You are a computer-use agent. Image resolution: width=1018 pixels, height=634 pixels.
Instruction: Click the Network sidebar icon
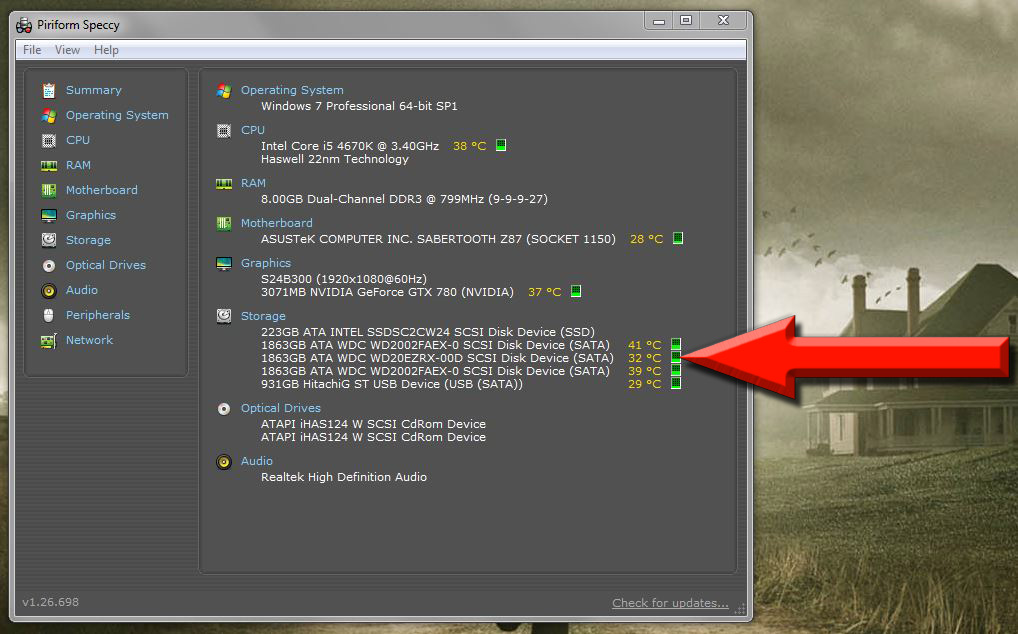49,340
